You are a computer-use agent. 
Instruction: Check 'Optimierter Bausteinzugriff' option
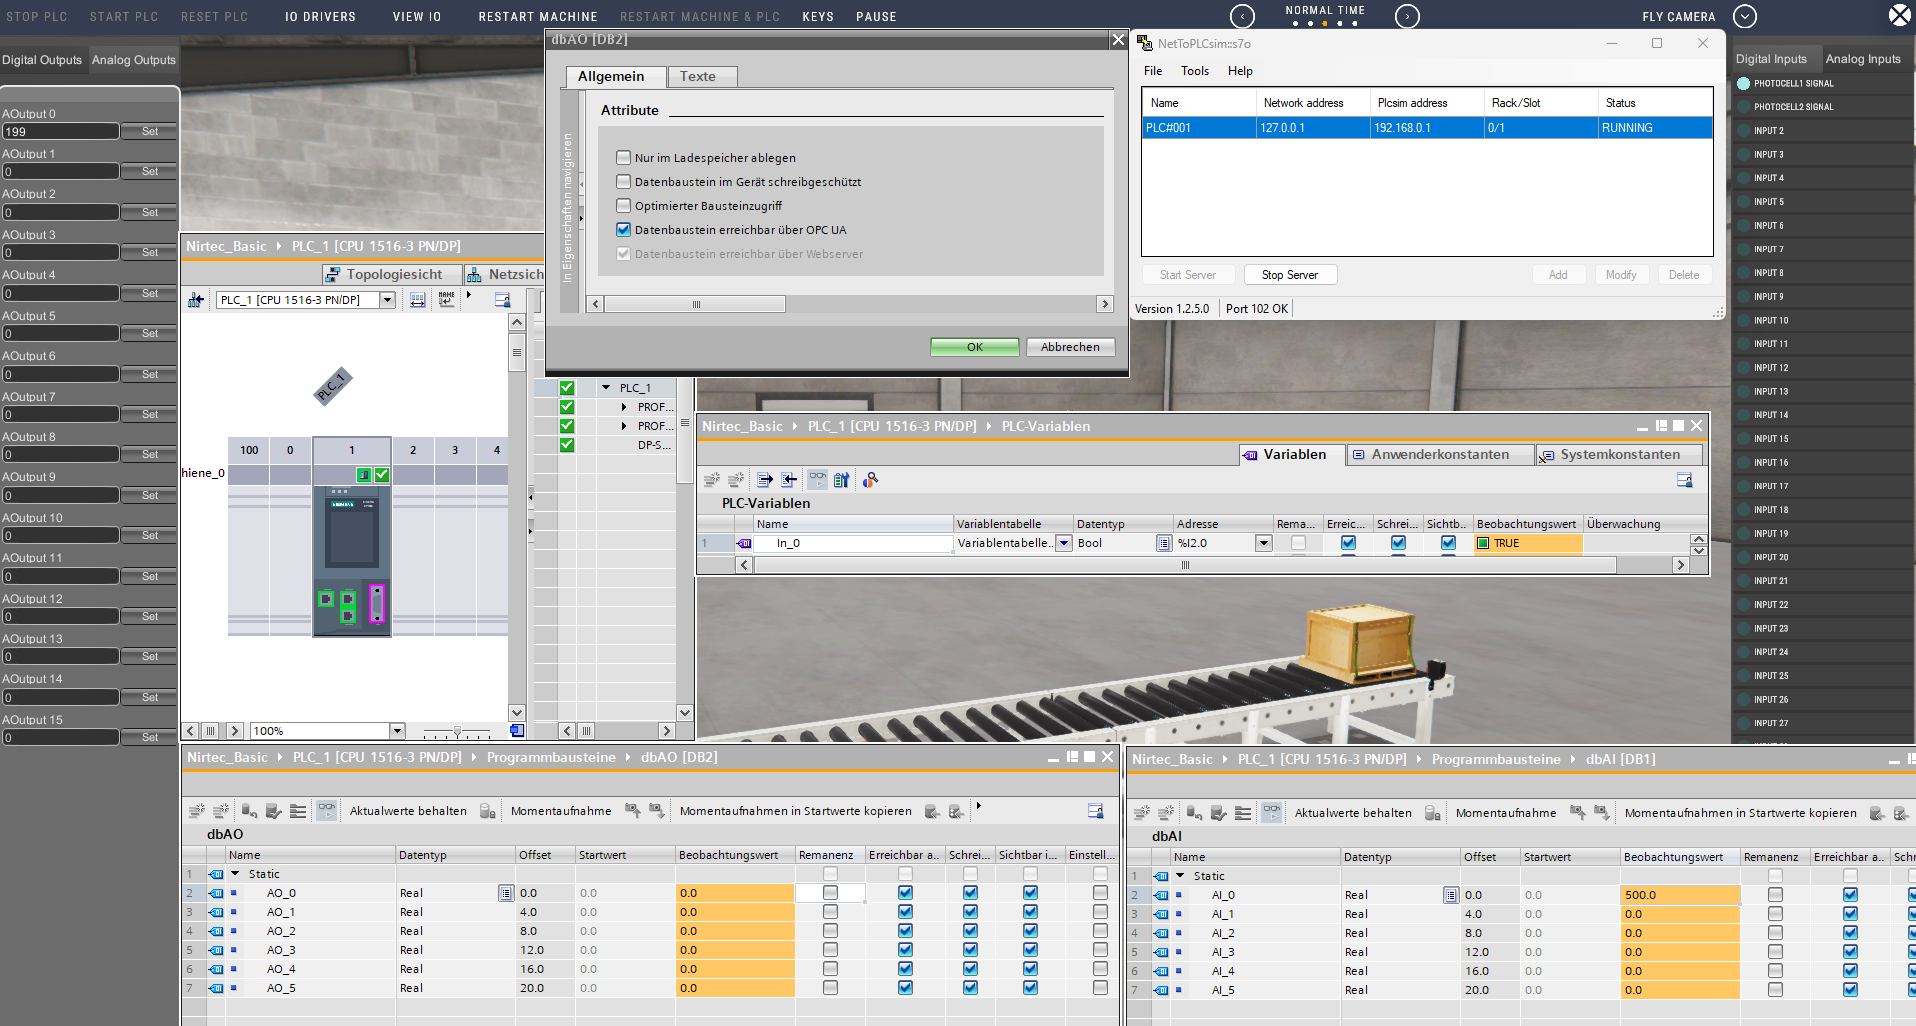pyautogui.click(x=624, y=206)
